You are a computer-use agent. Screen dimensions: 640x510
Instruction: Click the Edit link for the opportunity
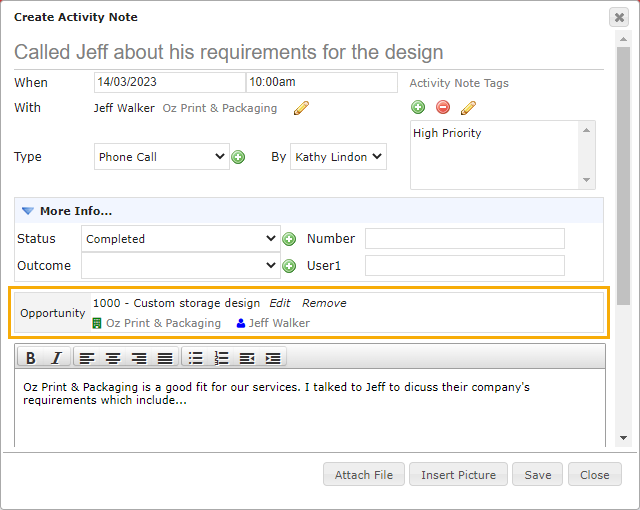point(280,303)
